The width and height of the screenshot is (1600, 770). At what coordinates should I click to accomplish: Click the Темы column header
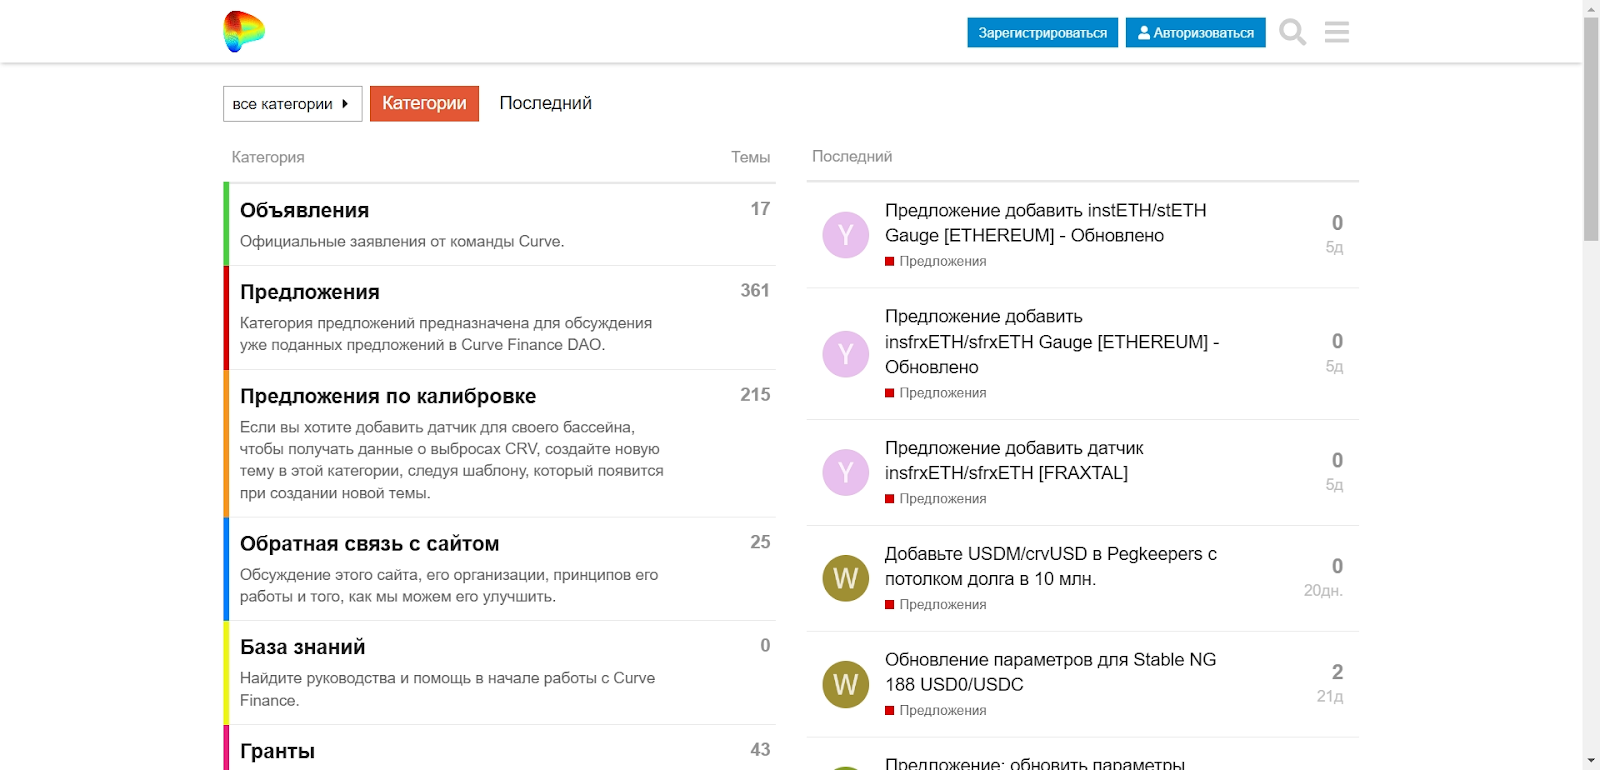tap(750, 157)
